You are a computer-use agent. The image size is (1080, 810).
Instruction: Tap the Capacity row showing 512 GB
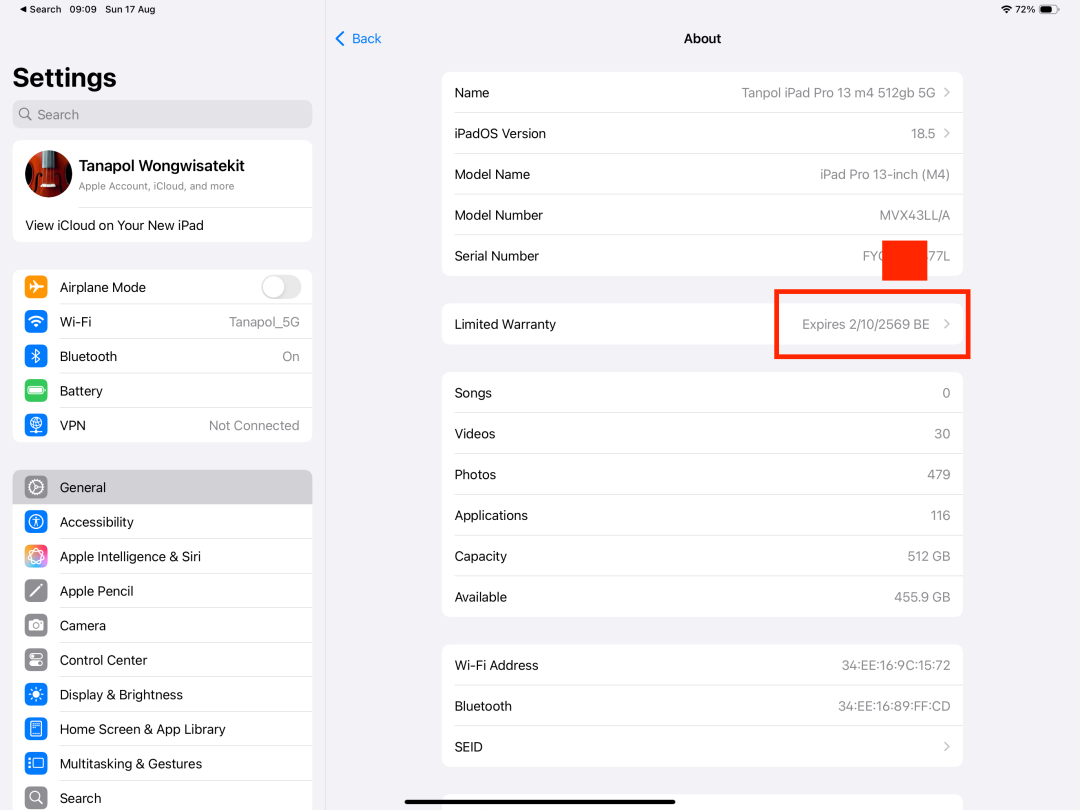(702, 556)
